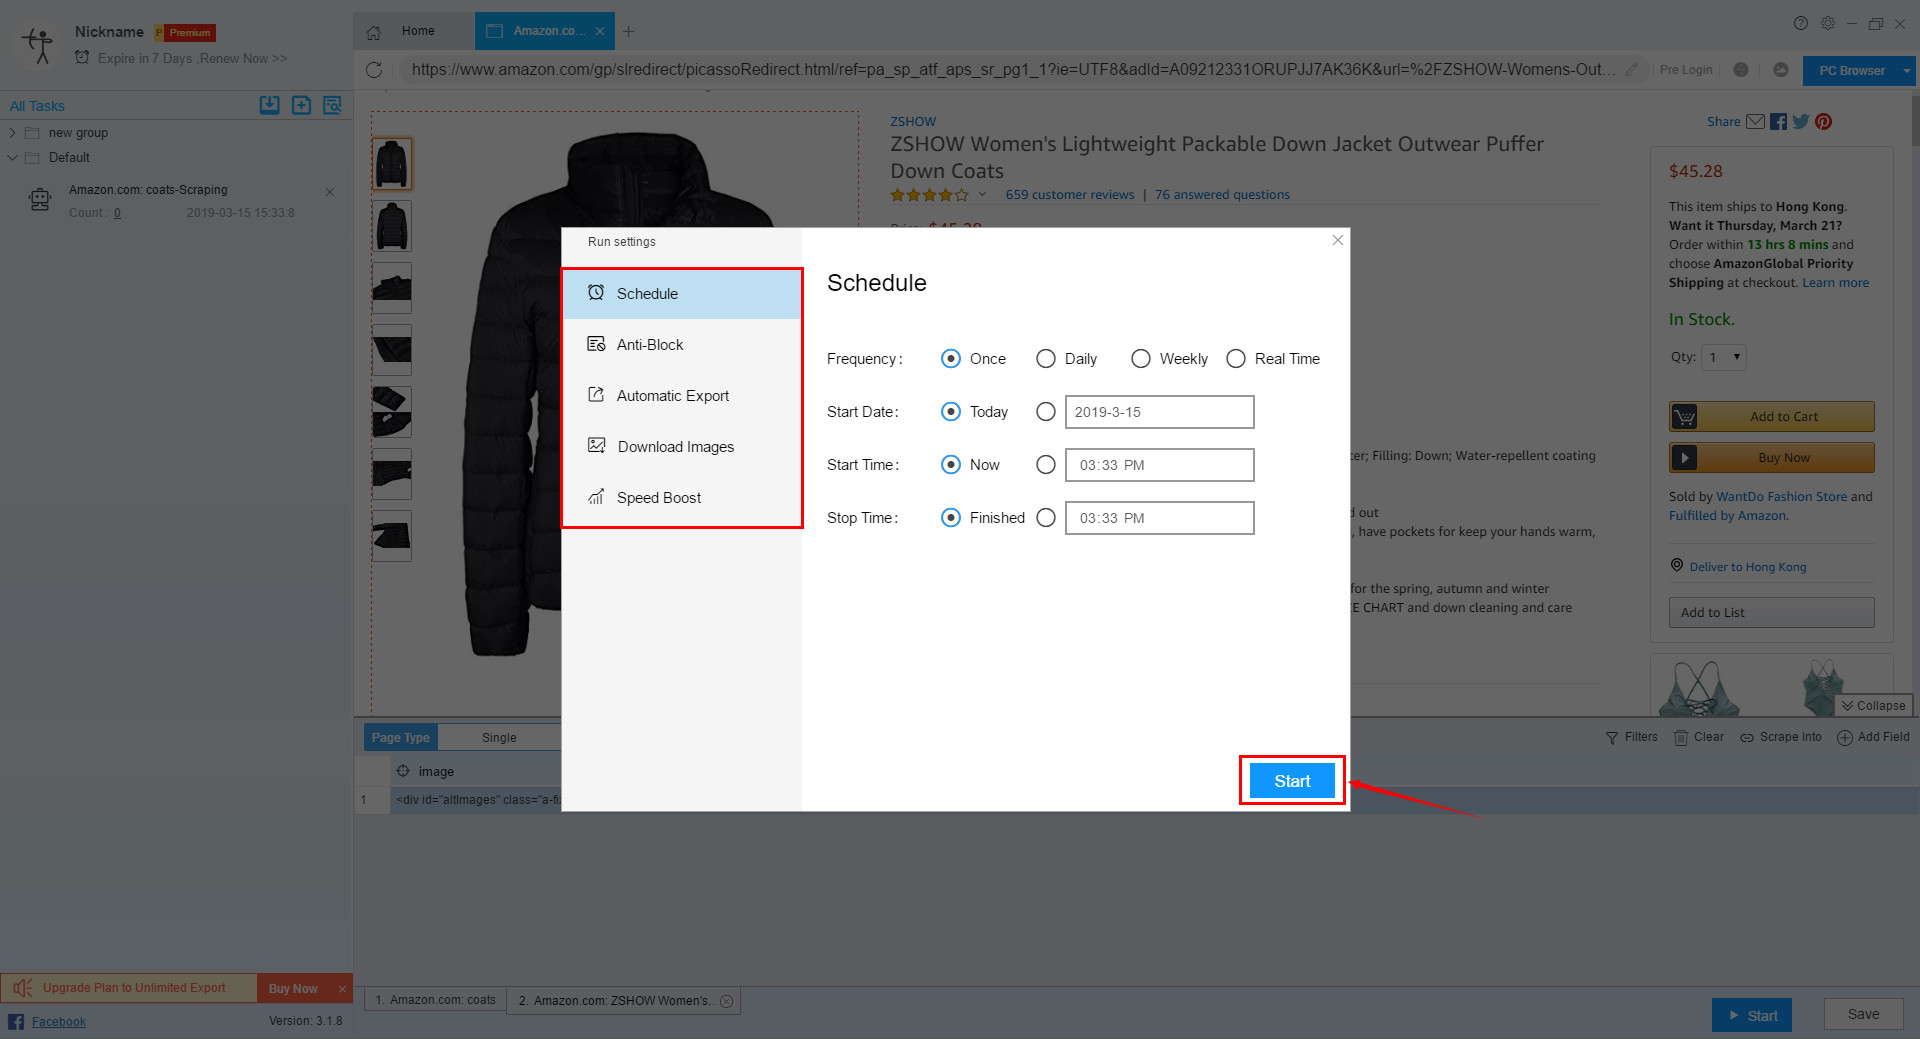1920x1039 pixels.
Task: Click new task plus icon in All Tasks
Action: [x=301, y=105]
